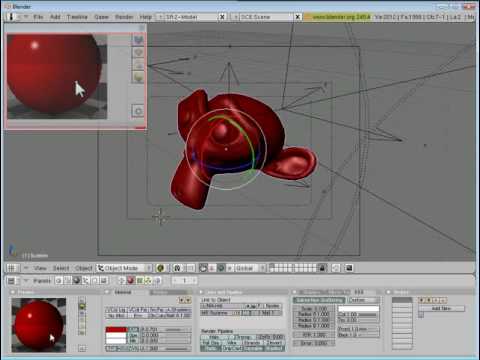The width and height of the screenshot is (480, 360).
Task: Toggle the ZTransp option
Action: (x=242, y=337)
